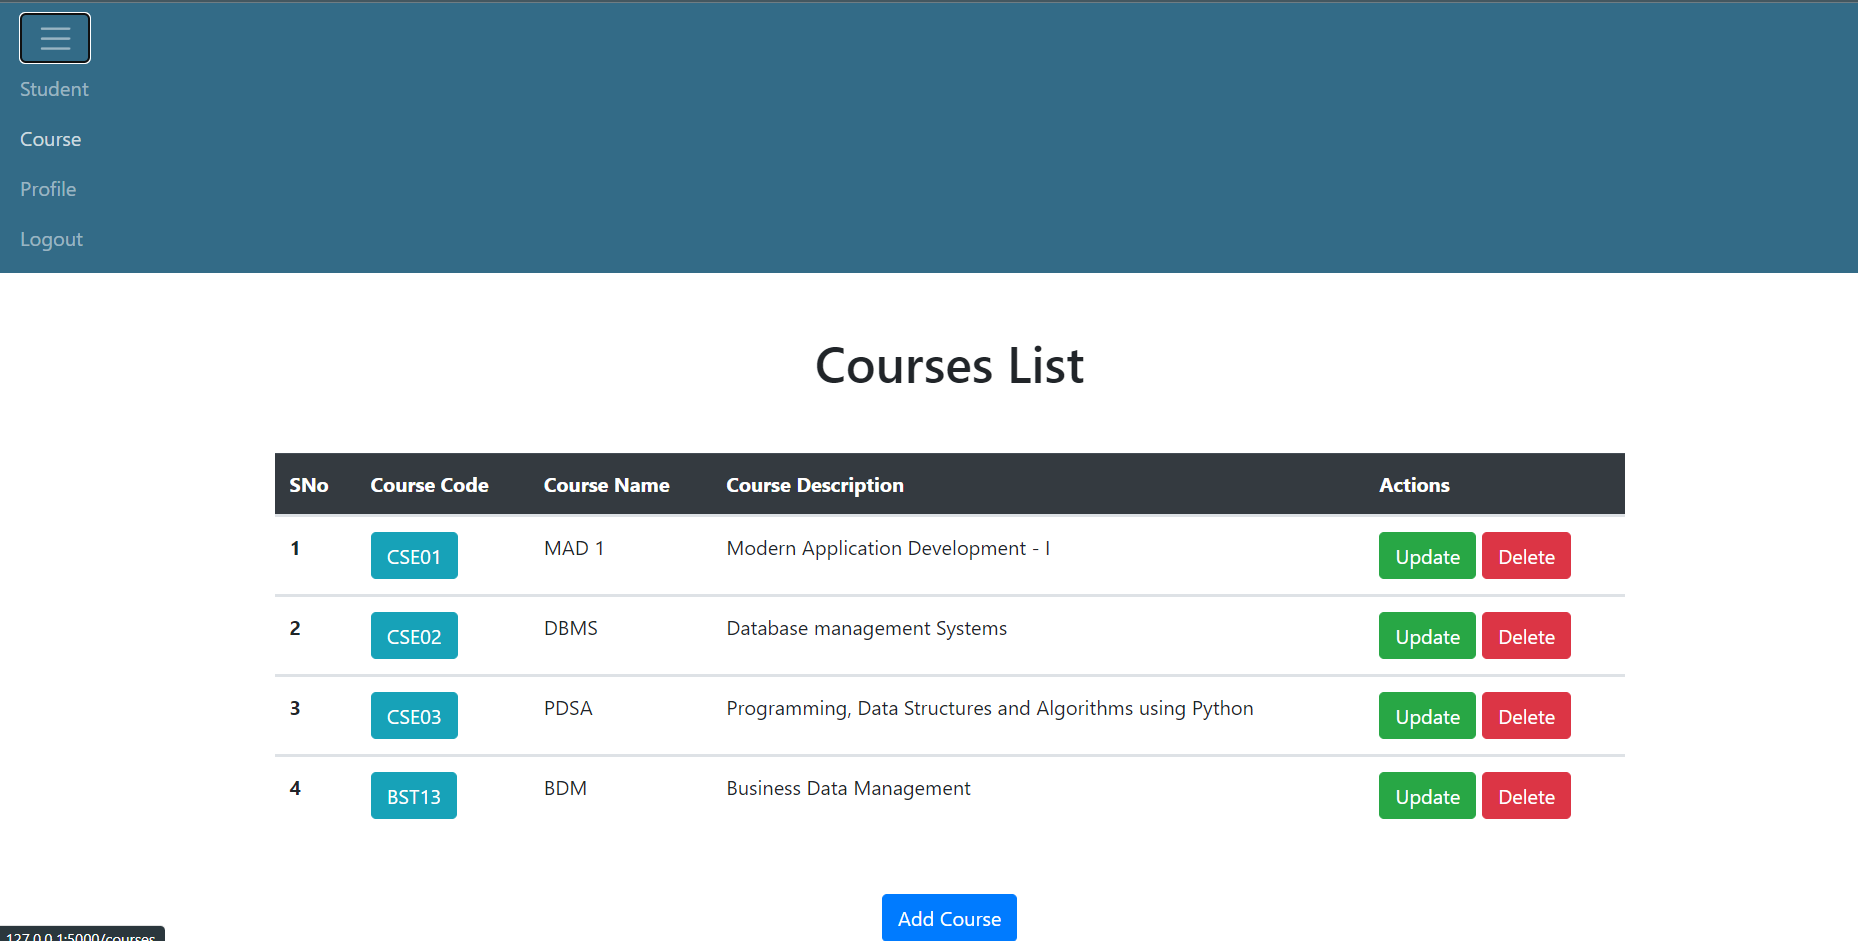
Task: Select the Student sidebar item
Action: pyautogui.click(x=53, y=89)
